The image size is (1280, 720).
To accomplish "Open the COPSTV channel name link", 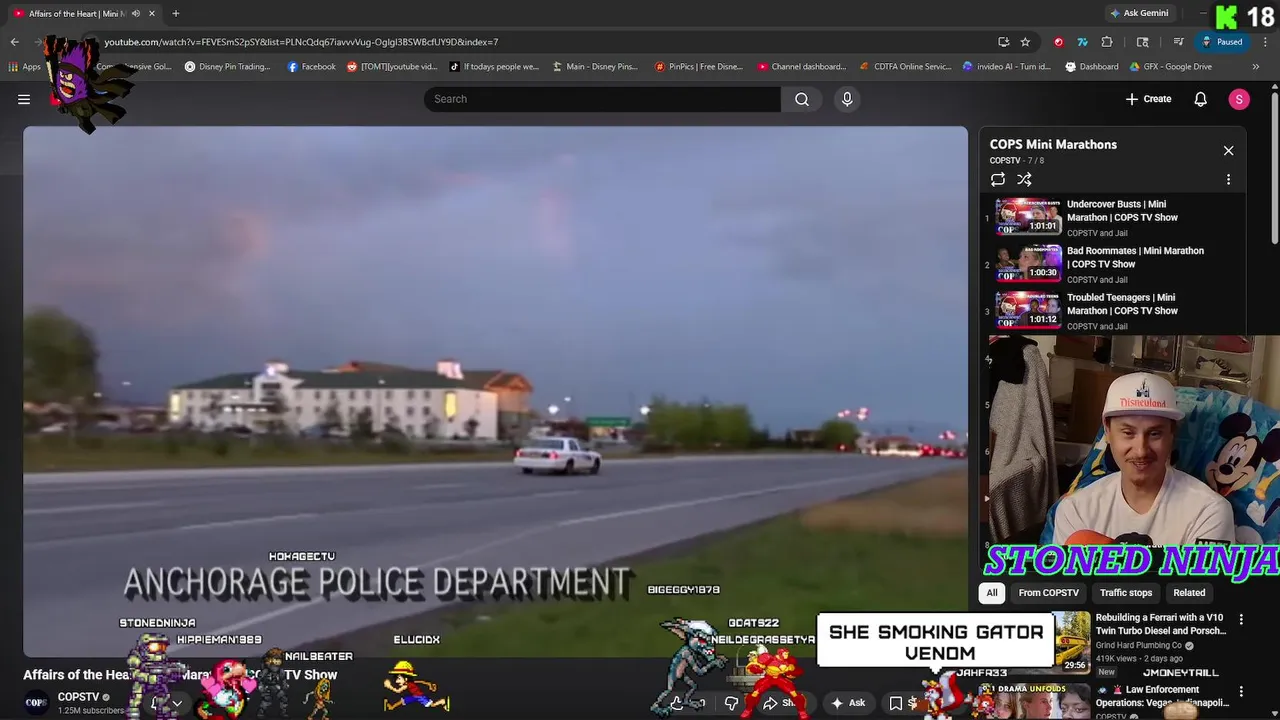I will (x=78, y=697).
